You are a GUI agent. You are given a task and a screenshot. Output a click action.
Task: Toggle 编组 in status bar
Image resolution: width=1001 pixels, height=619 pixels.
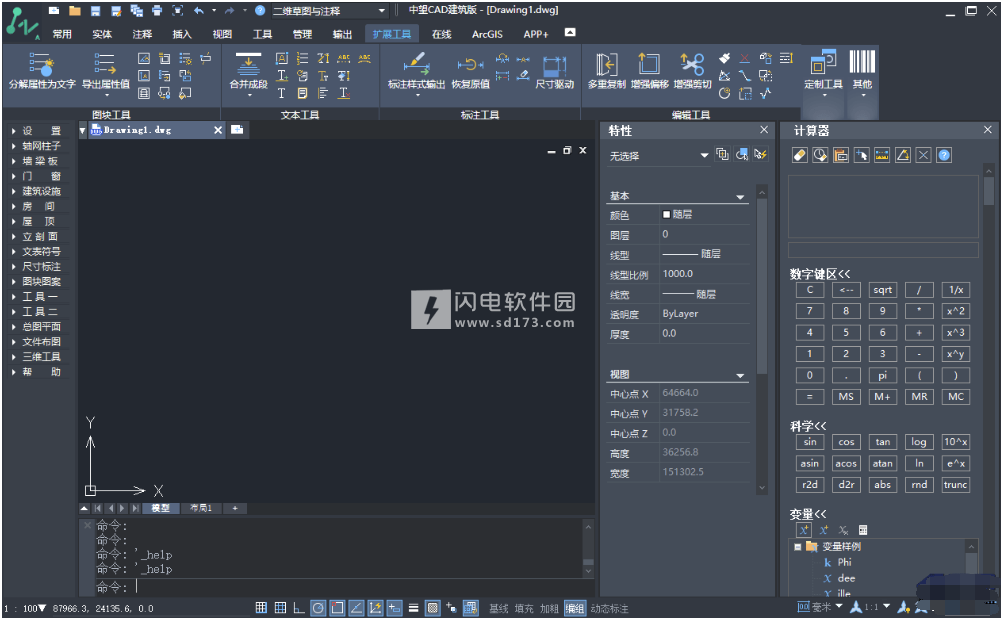point(575,609)
